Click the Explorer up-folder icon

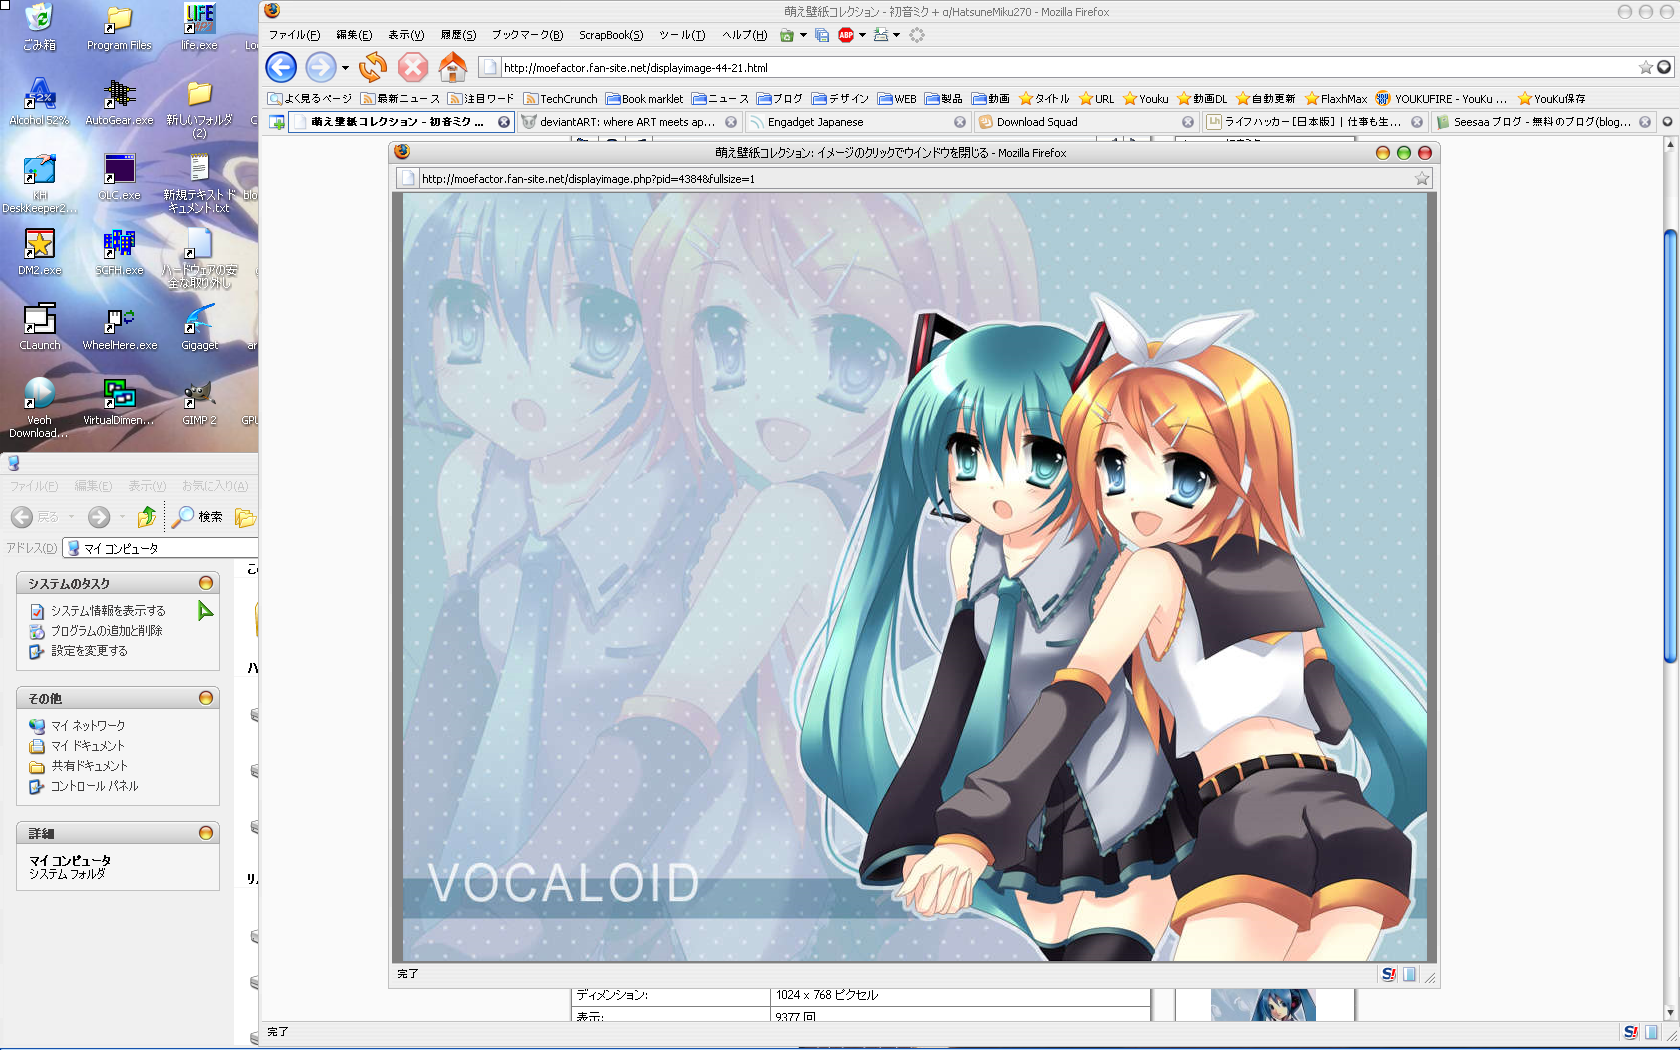pos(147,517)
